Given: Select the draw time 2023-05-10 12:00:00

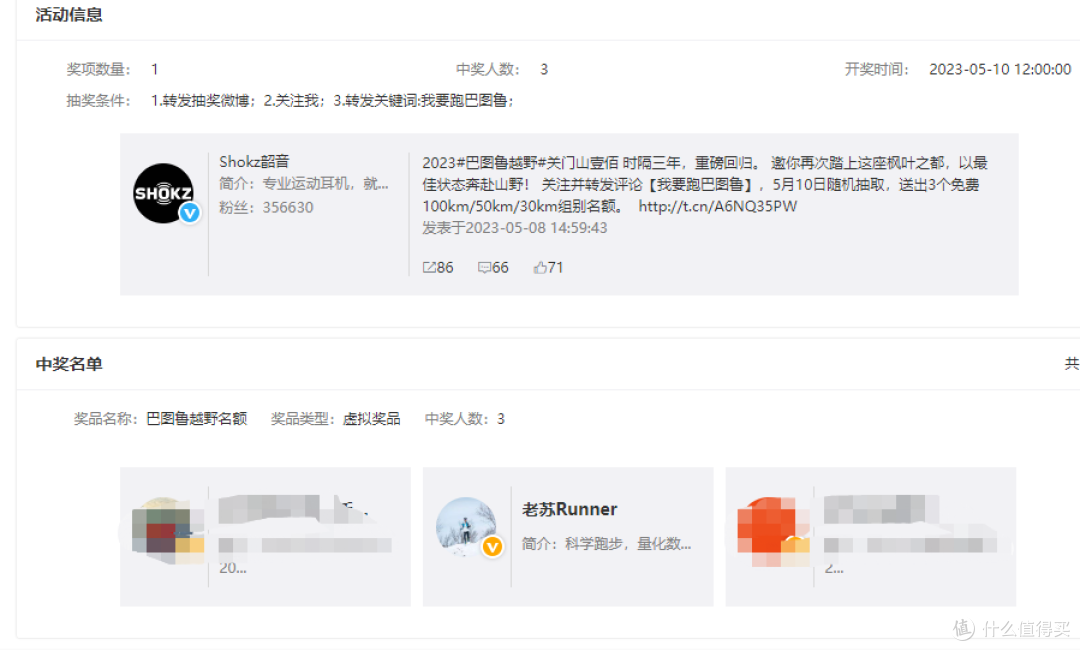Looking at the screenshot, I should point(999,70).
